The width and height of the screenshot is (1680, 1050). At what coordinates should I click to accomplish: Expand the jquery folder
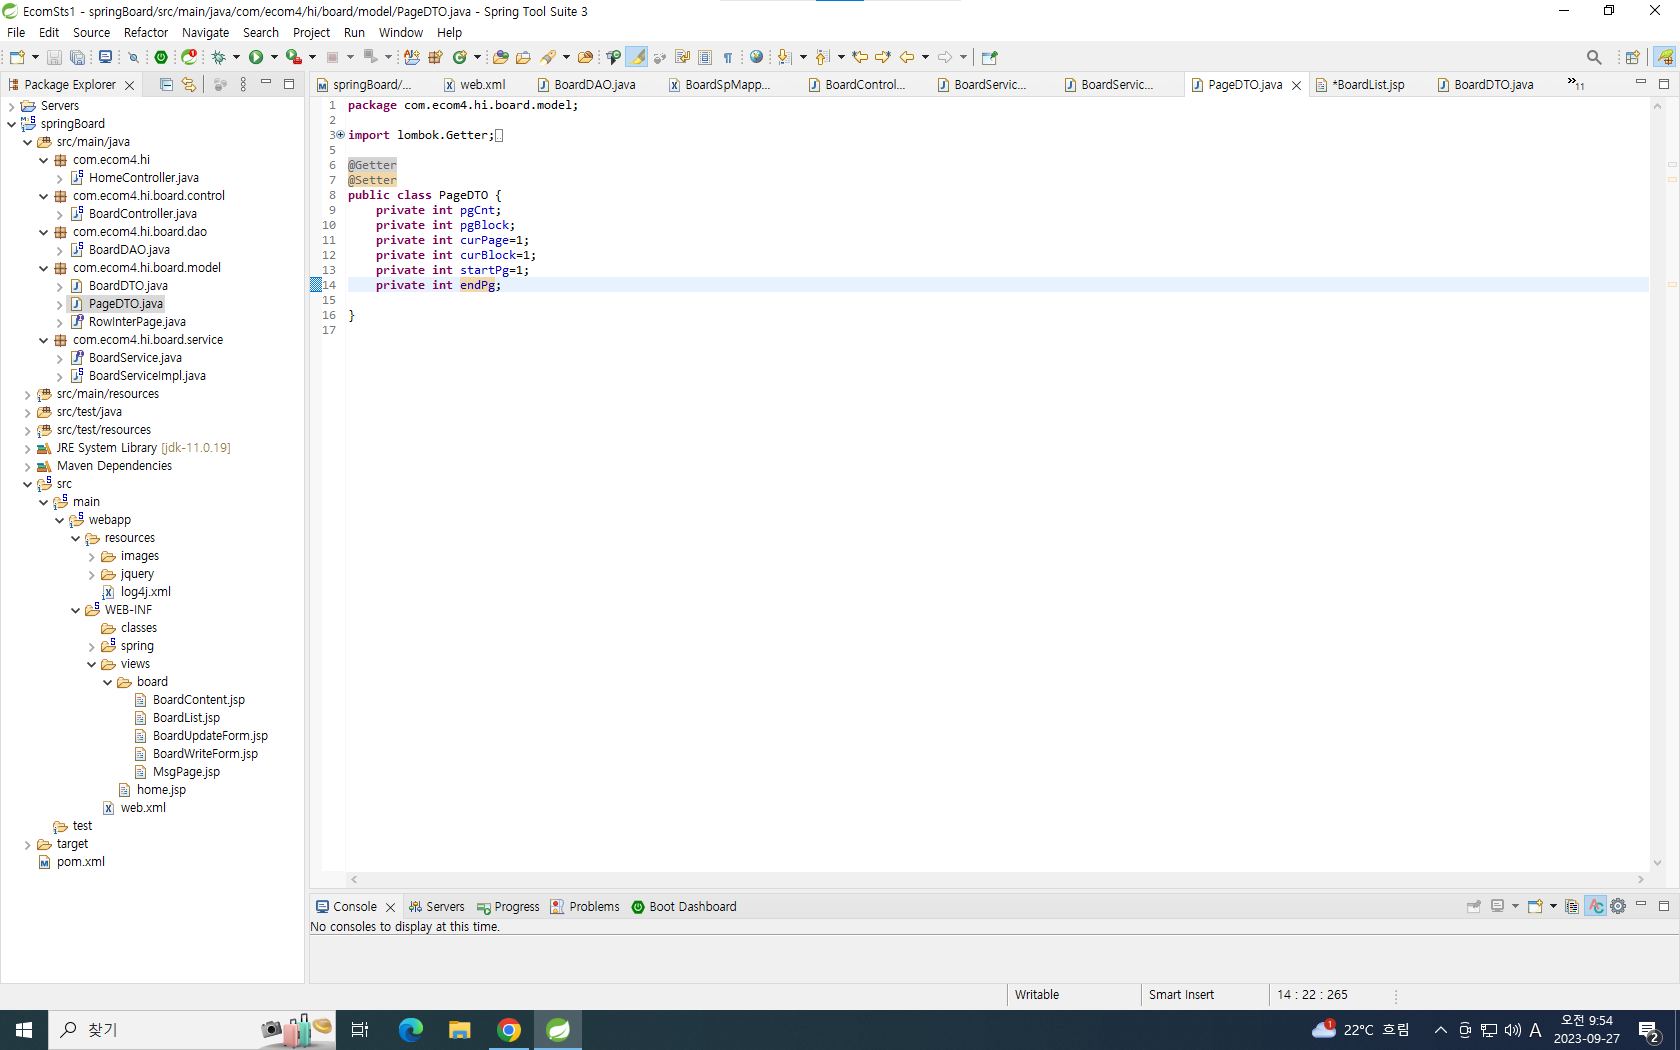[92, 574]
